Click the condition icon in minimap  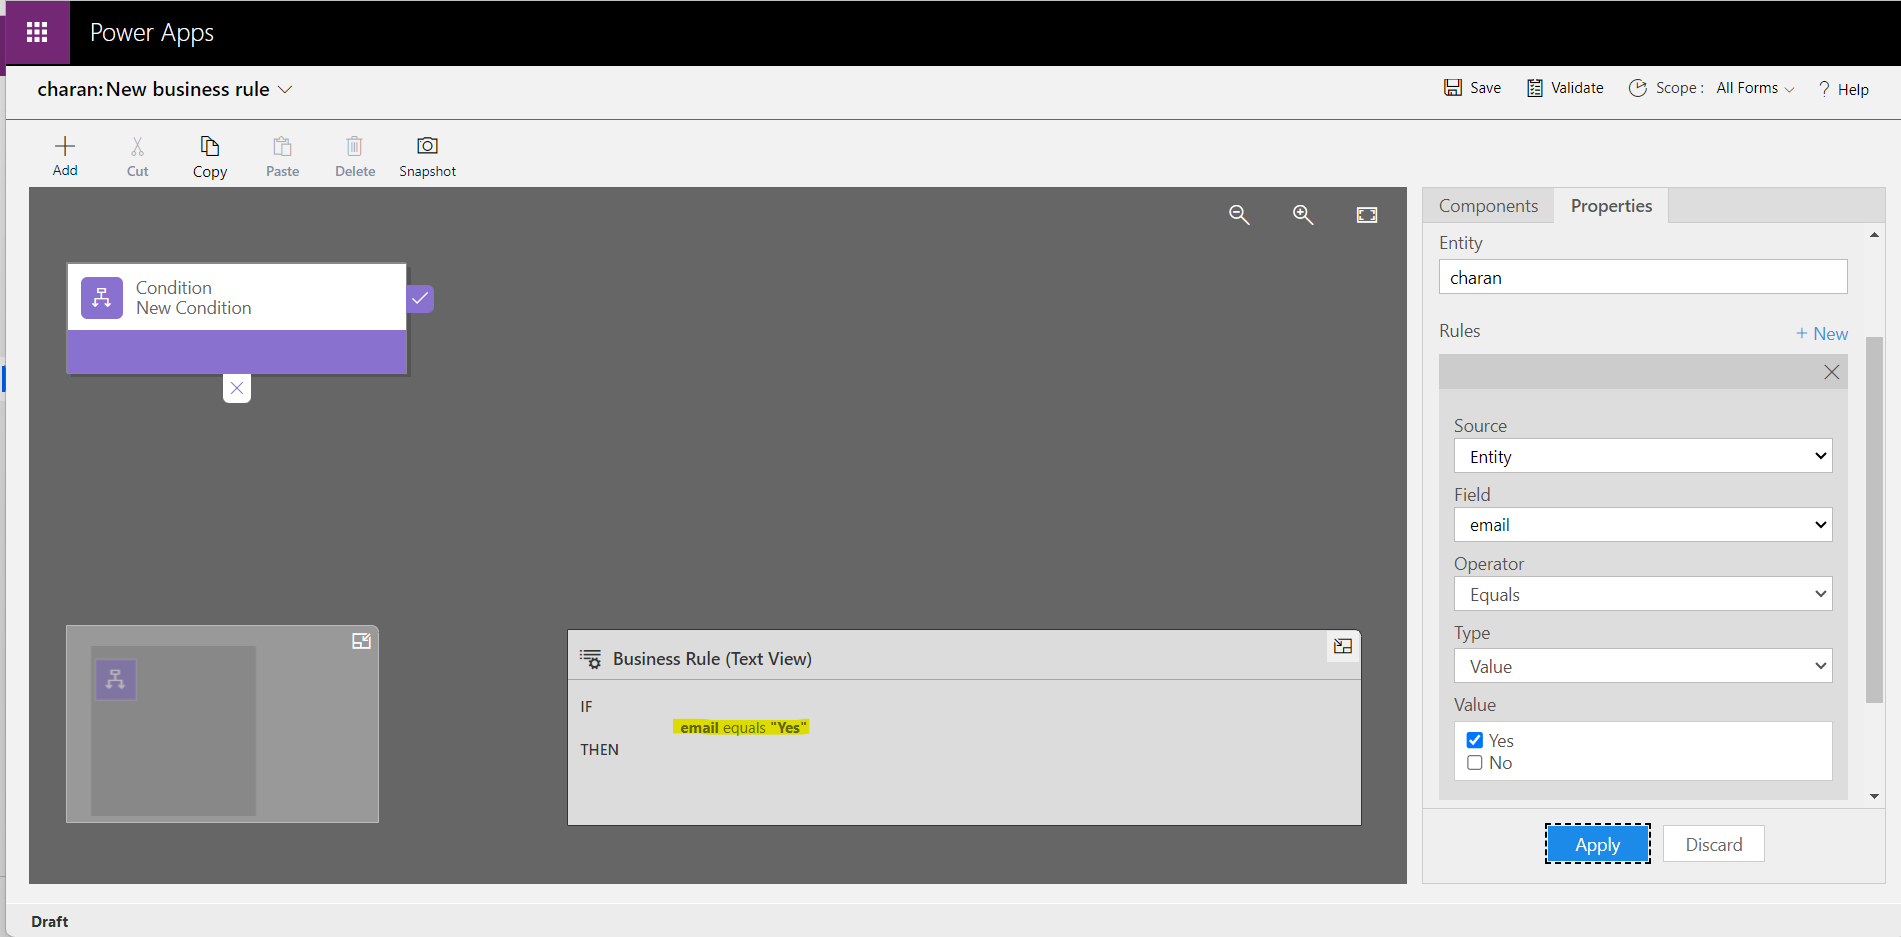pos(116,680)
